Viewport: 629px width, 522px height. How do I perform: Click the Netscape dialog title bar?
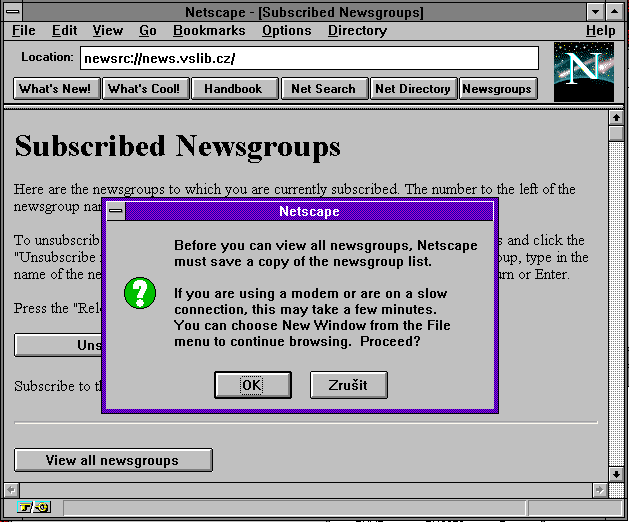coord(309,211)
